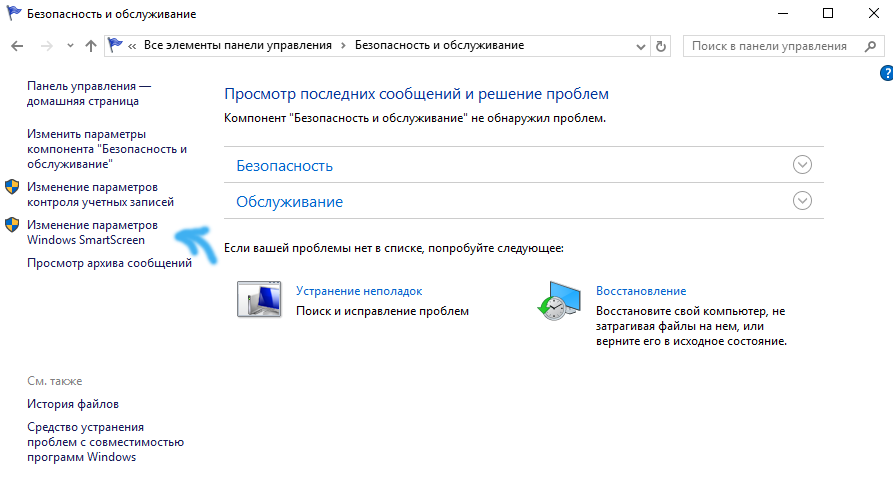Click the double chevron in address bar
Image resolution: width=893 pixels, height=481 pixels.
(132, 46)
